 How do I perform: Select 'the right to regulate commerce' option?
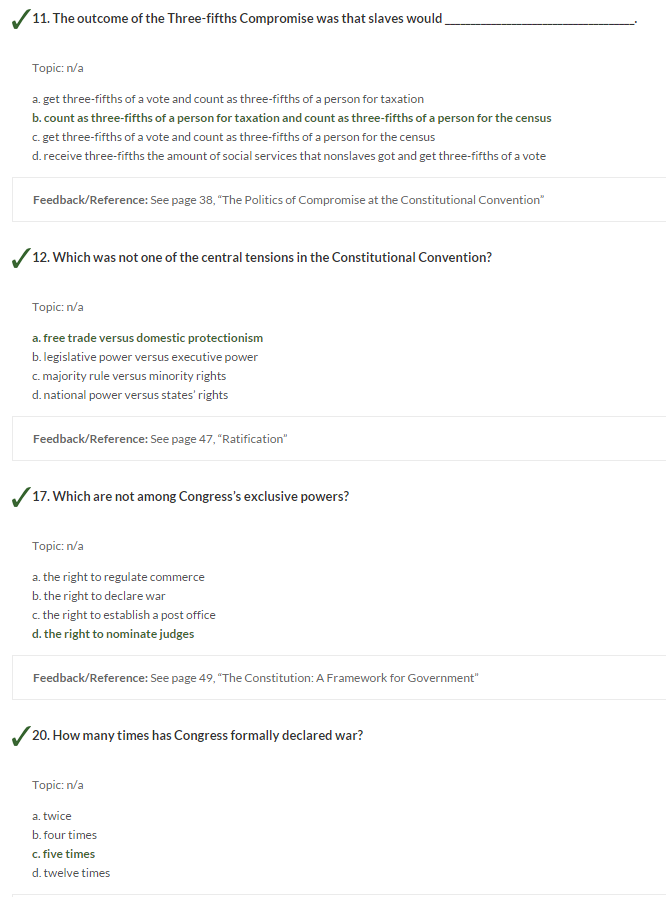tap(118, 577)
